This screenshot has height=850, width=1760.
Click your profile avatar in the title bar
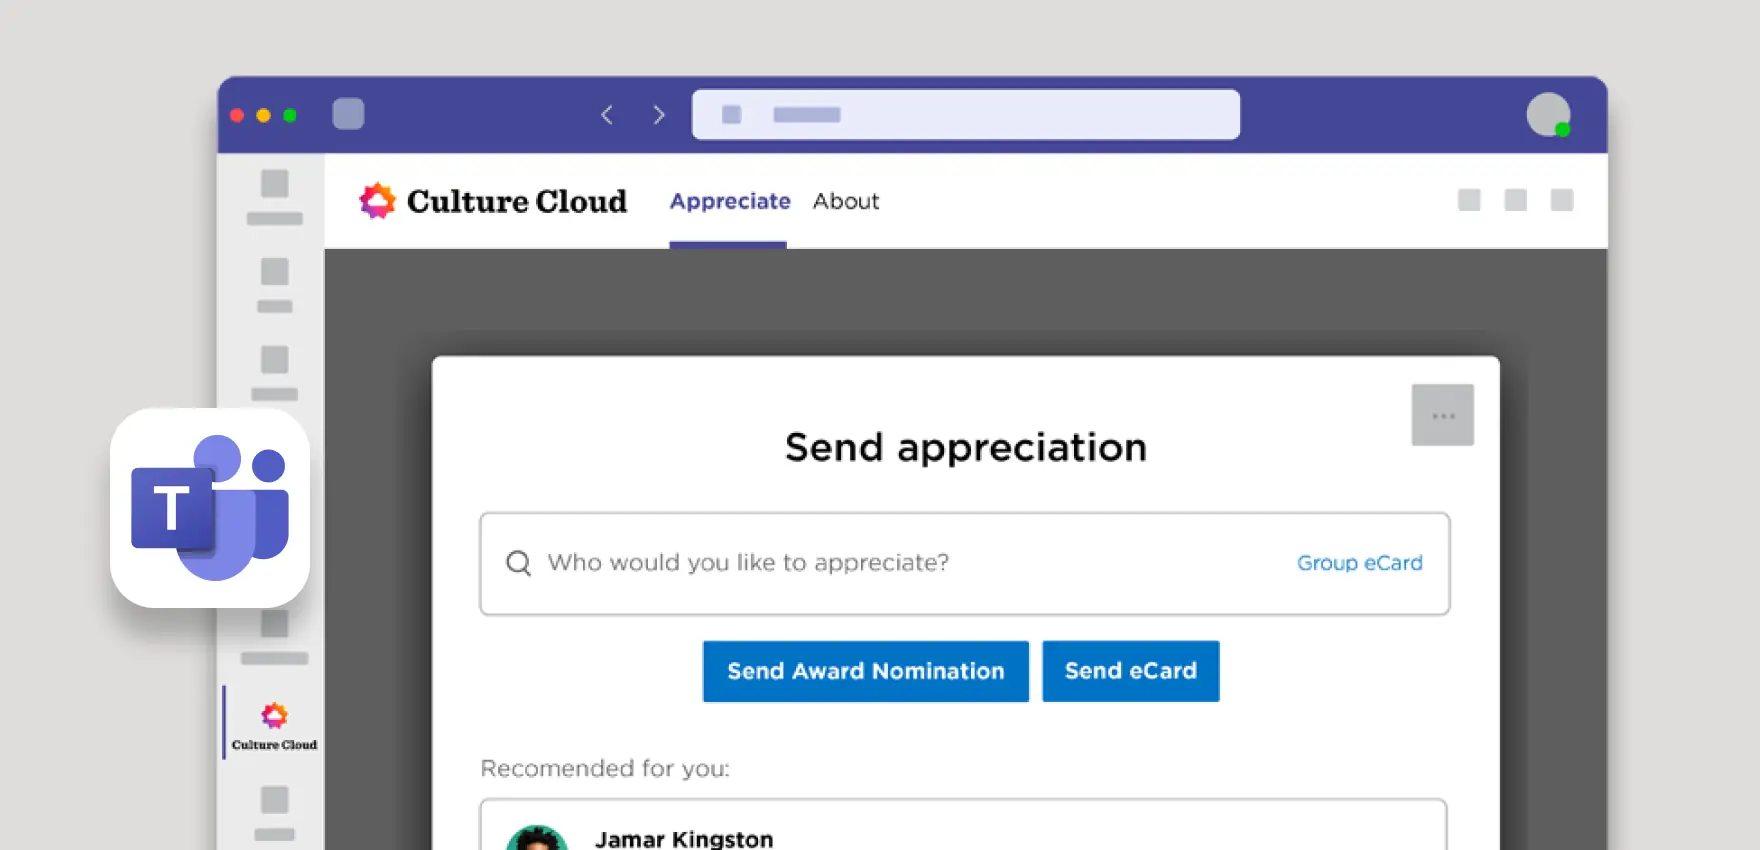1548,113
